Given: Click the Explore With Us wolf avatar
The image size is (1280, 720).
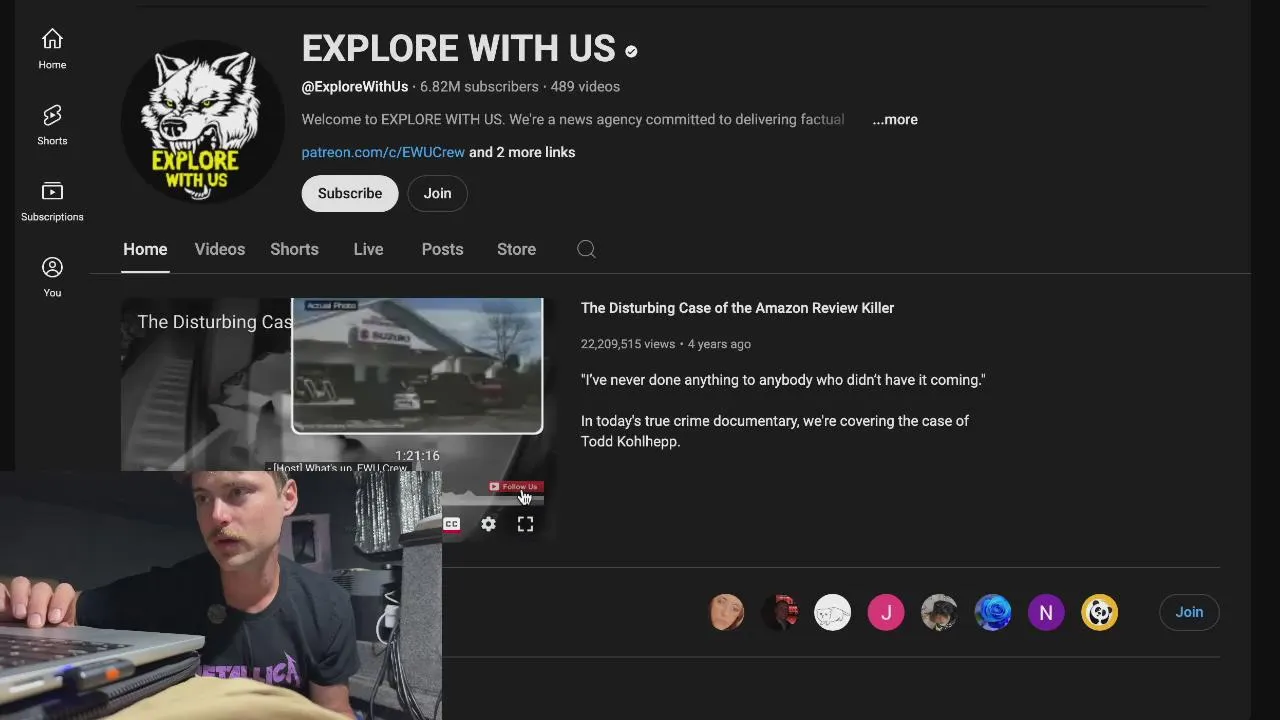Looking at the screenshot, I should [203, 122].
